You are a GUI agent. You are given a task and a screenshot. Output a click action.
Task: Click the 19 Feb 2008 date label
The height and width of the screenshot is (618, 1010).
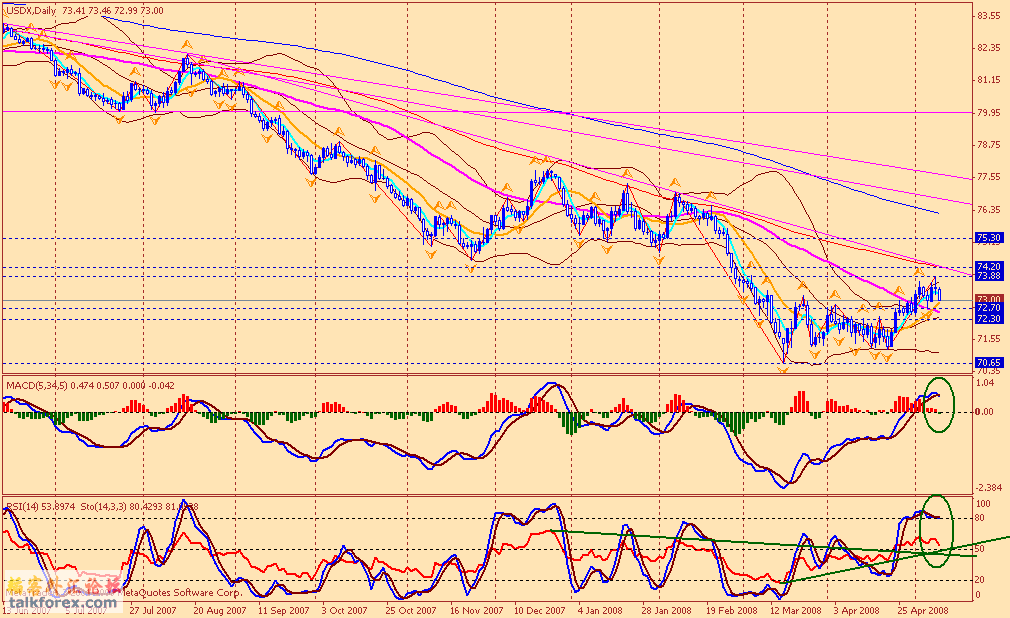(x=732, y=610)
